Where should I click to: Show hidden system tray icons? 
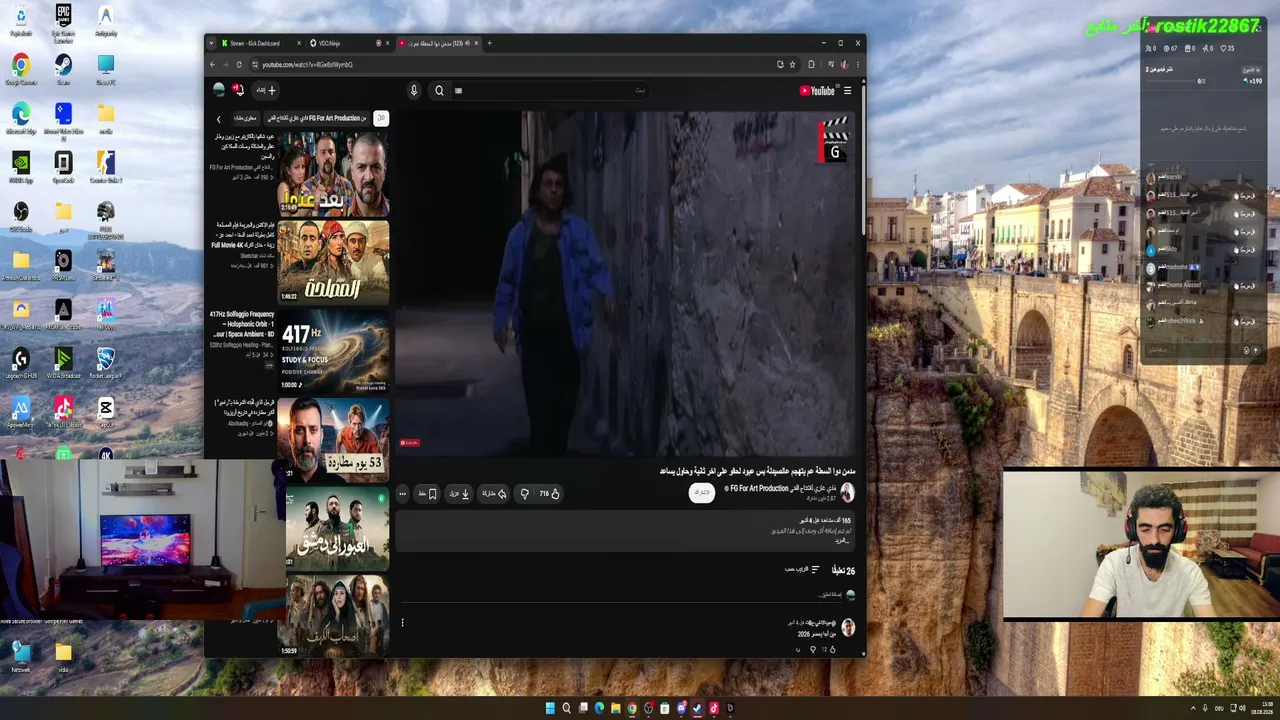point(1193,708)
